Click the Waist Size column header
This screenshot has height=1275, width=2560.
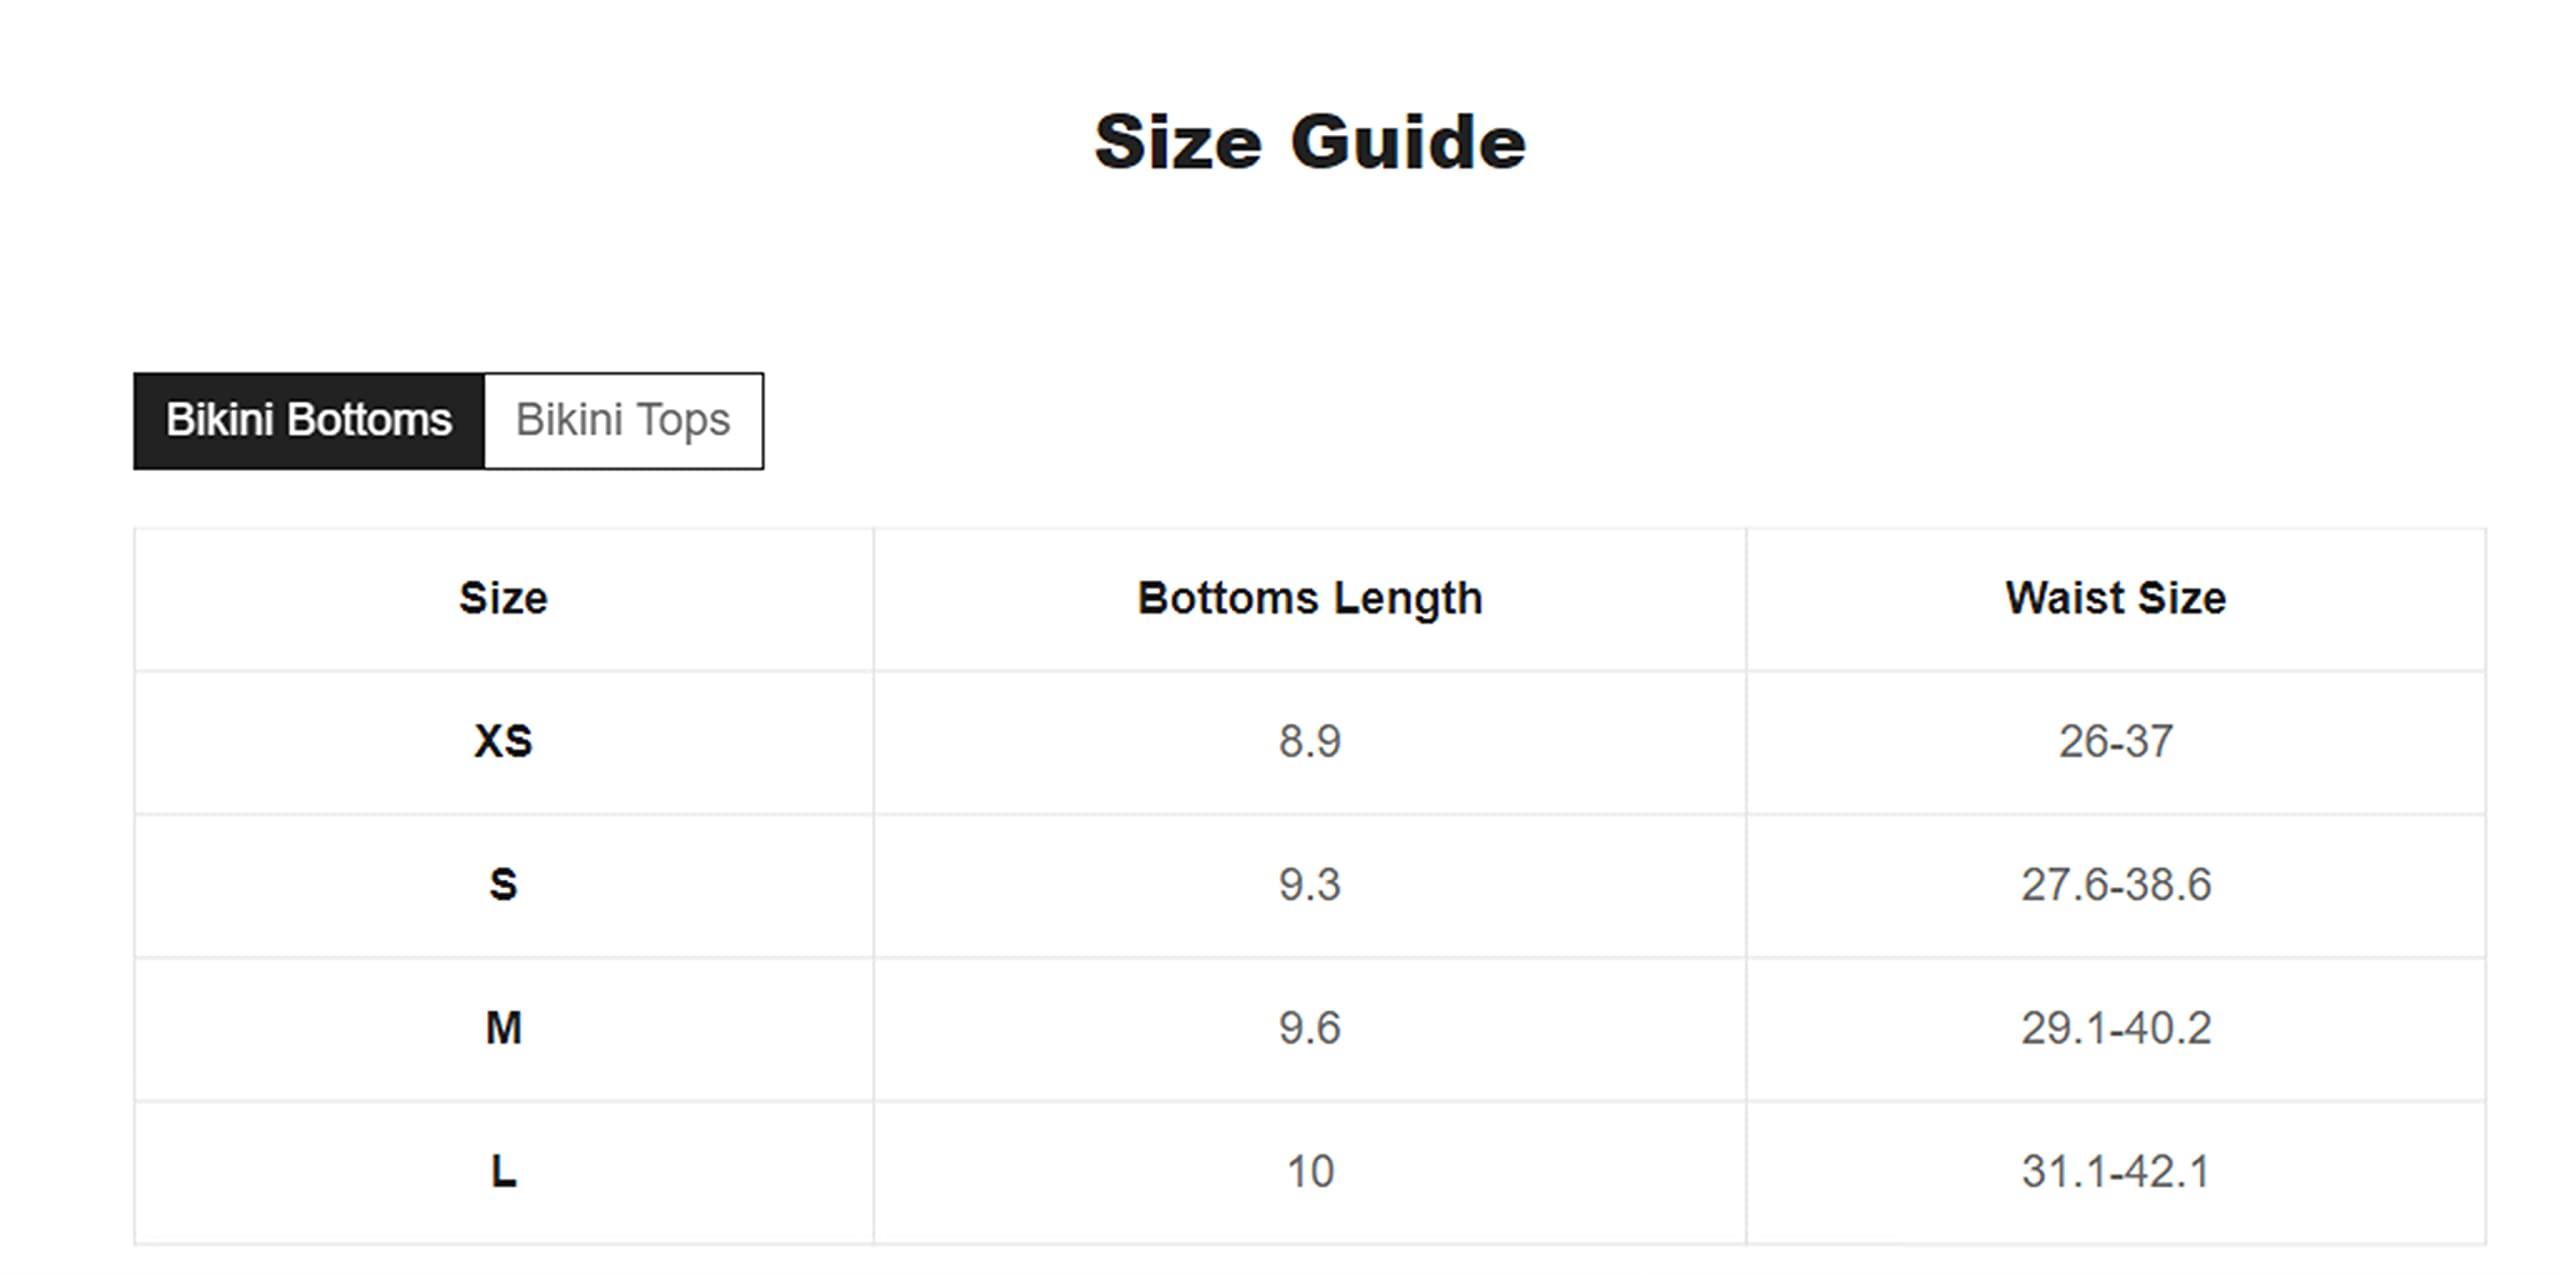2116,599
